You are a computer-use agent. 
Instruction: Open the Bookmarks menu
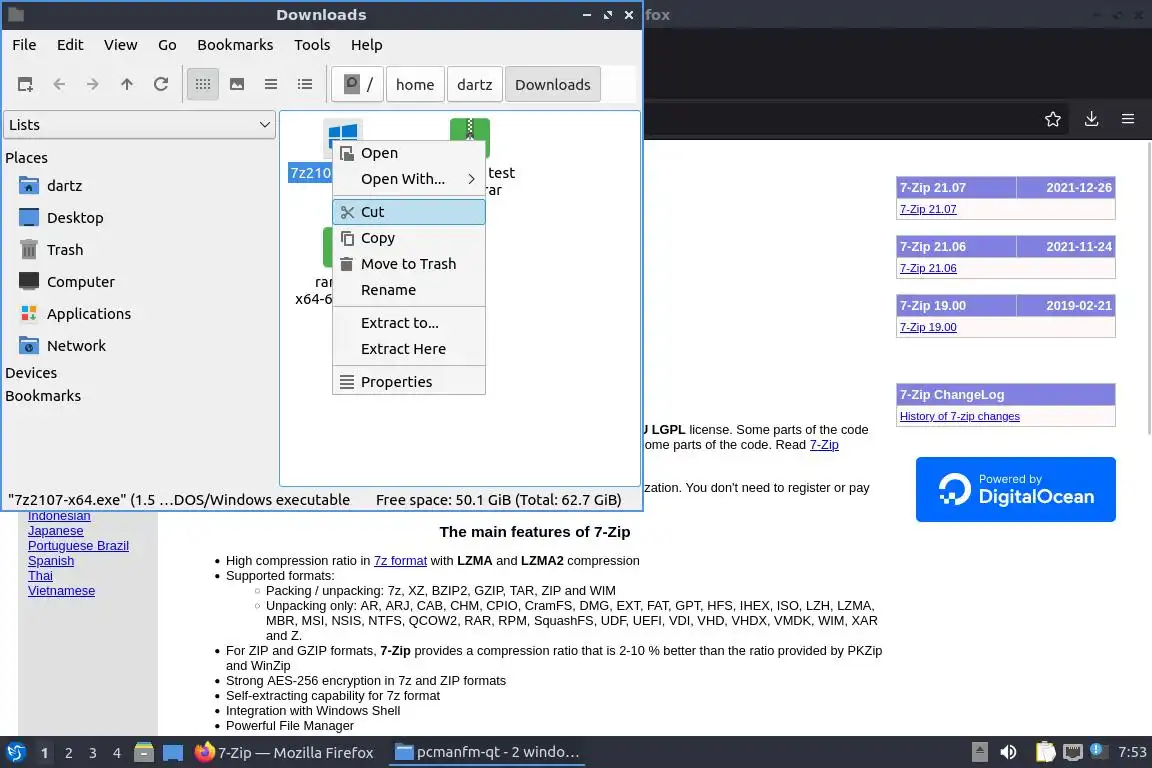(235, 45)
